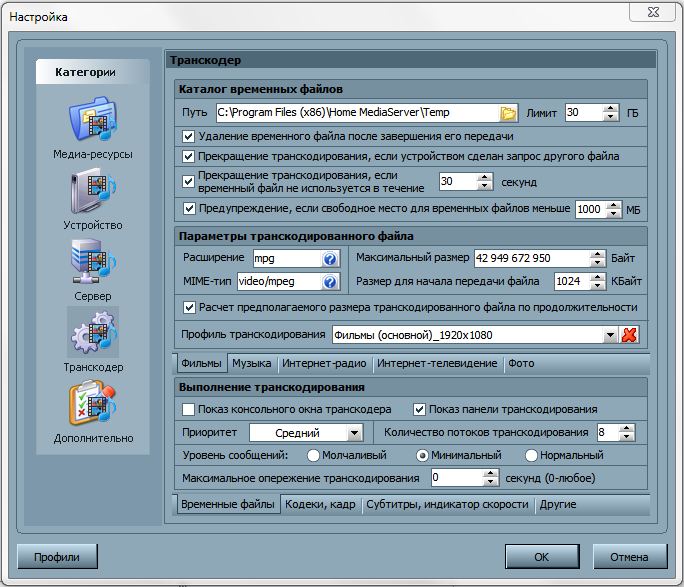Image resolution: width=684 pixels, height=587 pixels.
Task: Open the Медиа-ресурсы category icon
Action: (x=92, y=119)
